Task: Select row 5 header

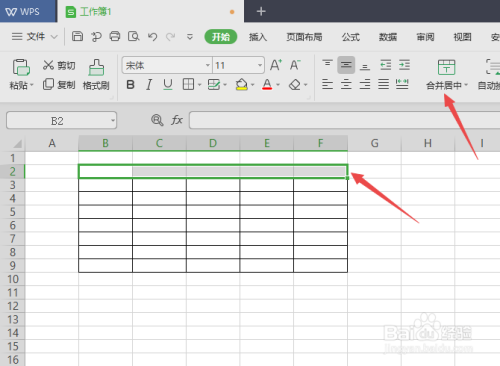Action: [13, 212]
